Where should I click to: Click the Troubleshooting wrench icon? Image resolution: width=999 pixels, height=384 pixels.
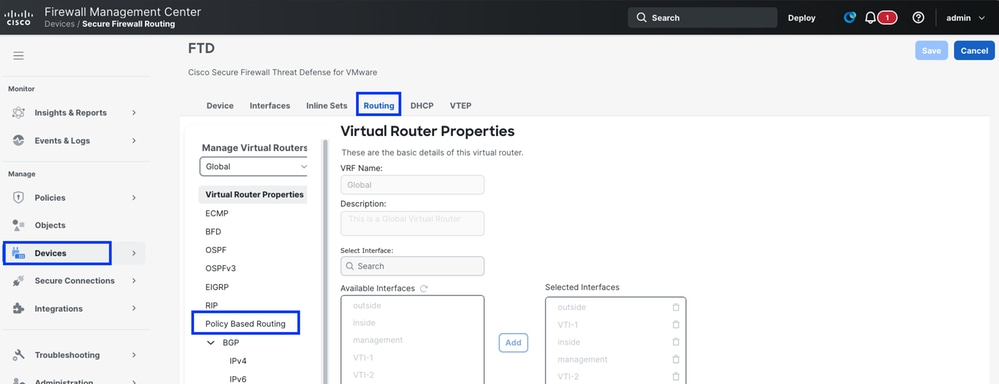pos(18,355)
